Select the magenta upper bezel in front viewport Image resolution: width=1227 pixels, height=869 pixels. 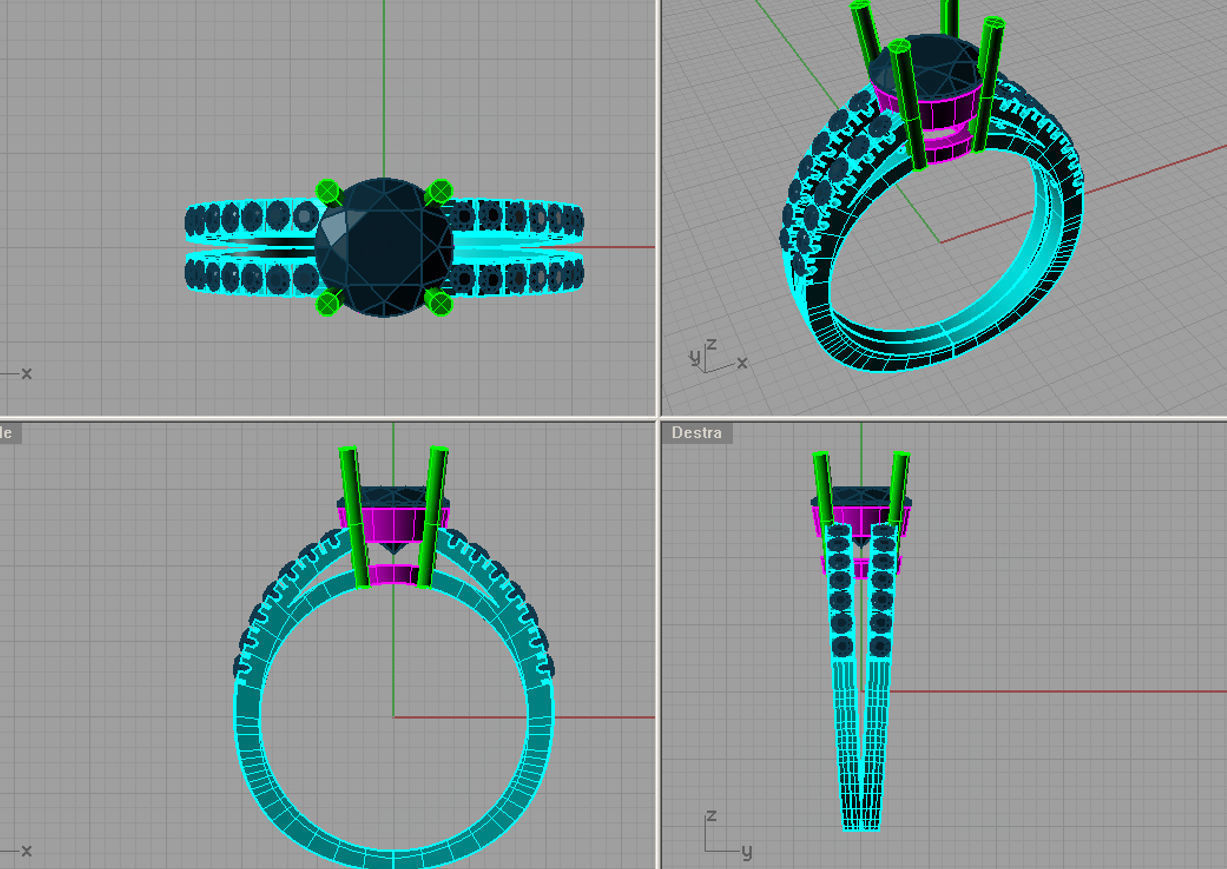(393, 524)
